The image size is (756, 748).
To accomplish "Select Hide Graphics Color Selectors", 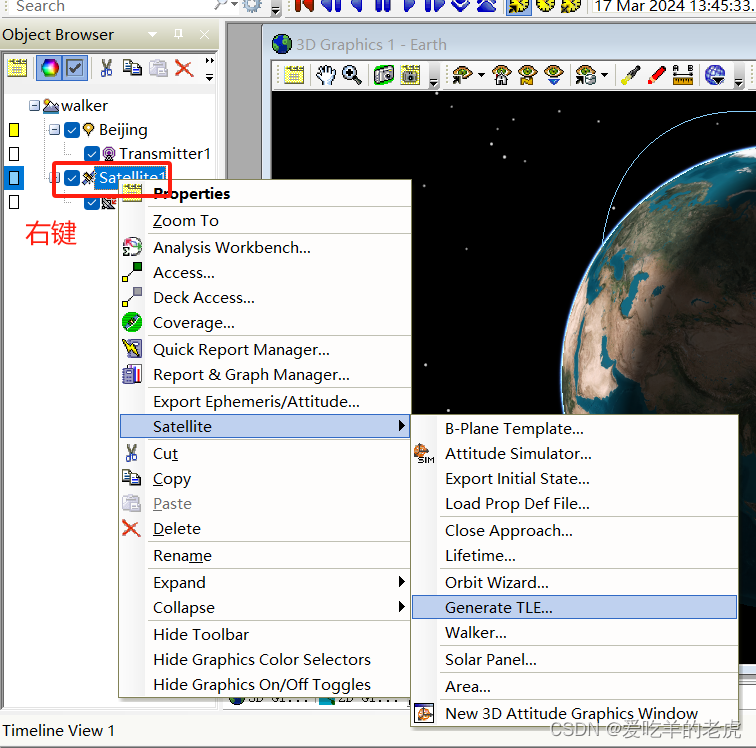I will tap(265, 659).
